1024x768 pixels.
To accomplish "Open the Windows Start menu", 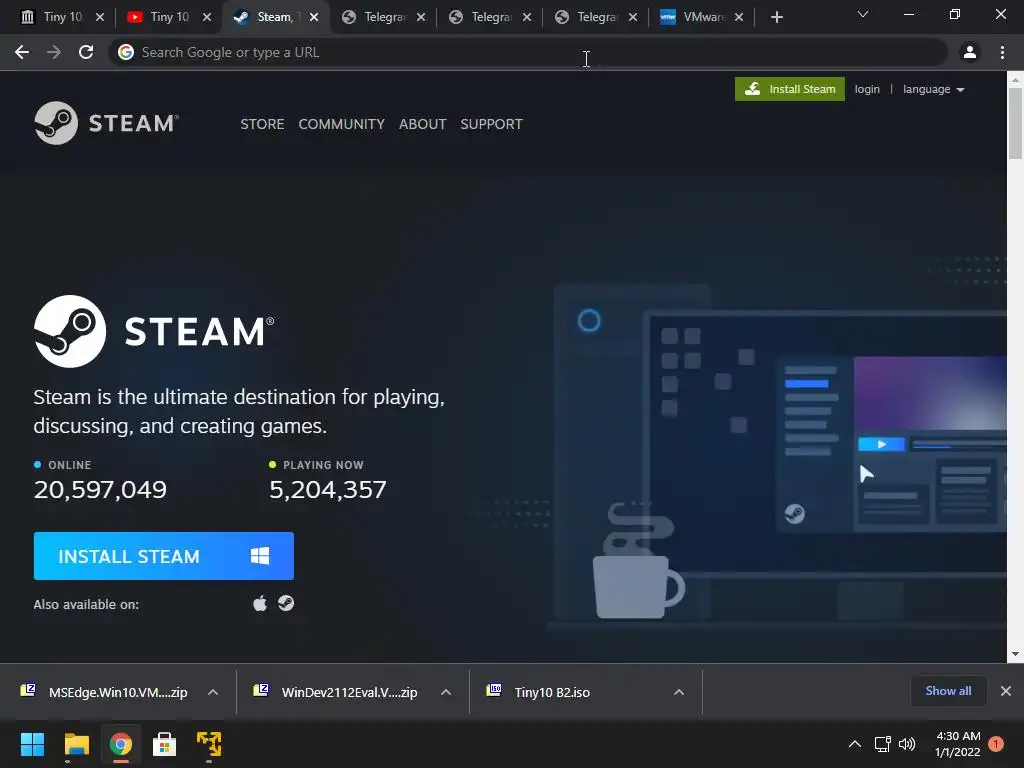I will point(32,744).
